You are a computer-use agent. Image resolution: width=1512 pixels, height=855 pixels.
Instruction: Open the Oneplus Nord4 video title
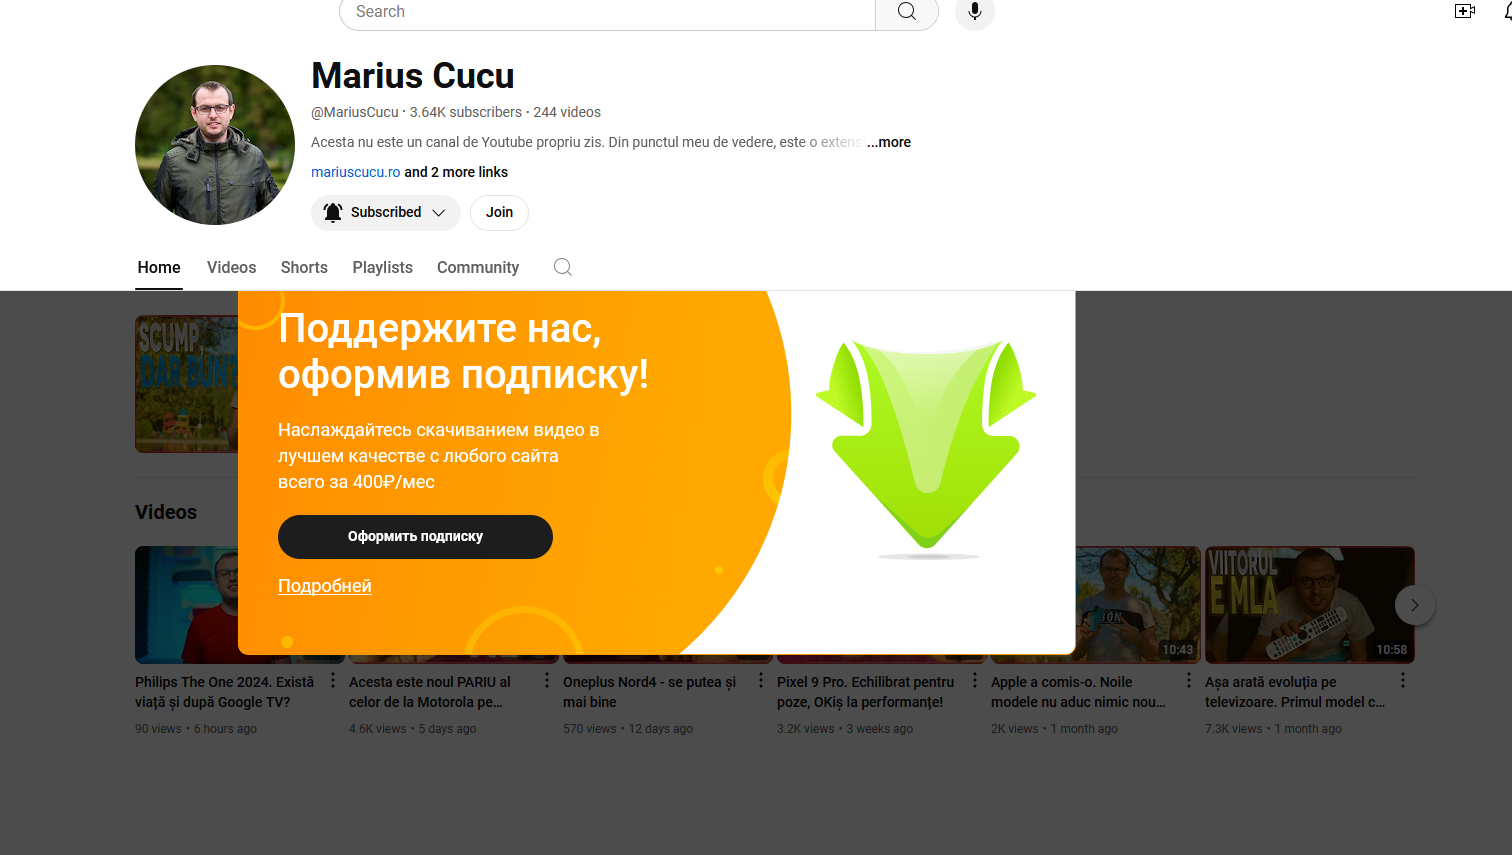pos(650,692)
